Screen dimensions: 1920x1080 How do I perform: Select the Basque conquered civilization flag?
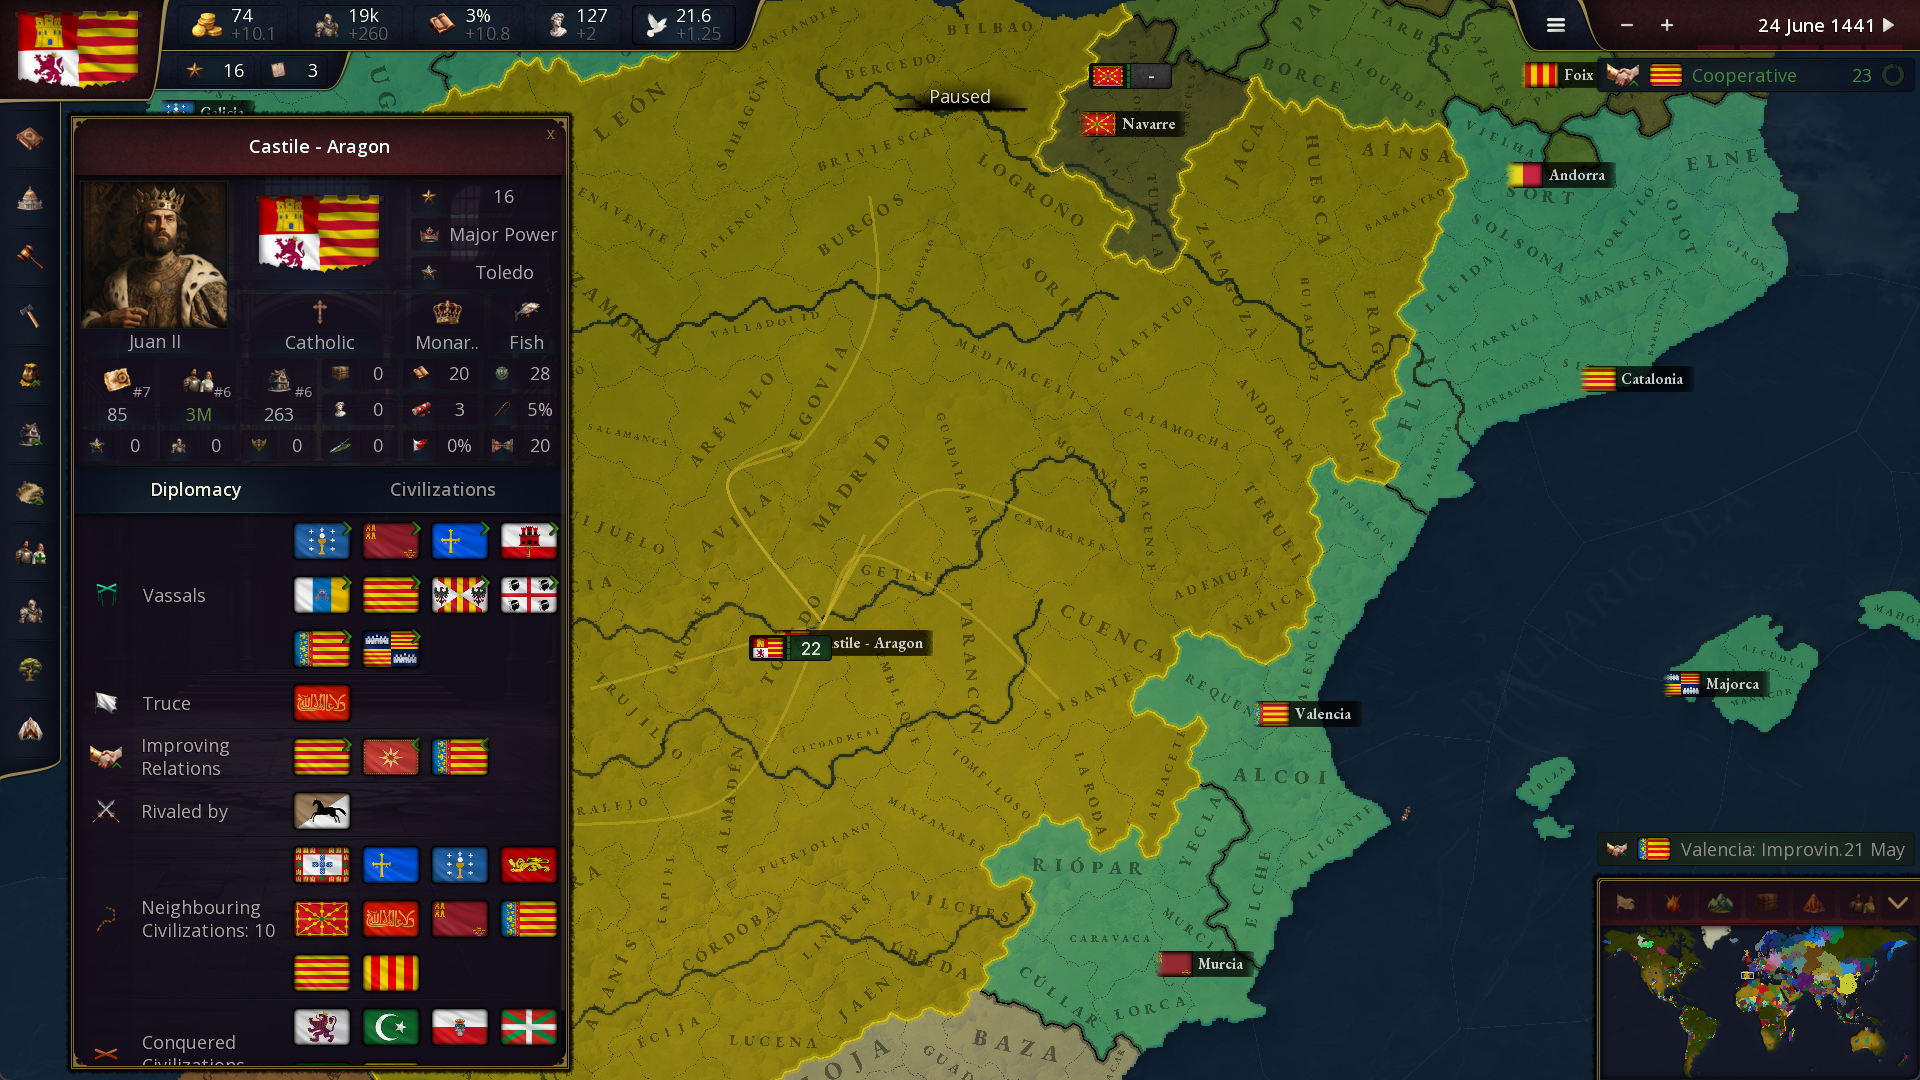tap(528, 1027)
